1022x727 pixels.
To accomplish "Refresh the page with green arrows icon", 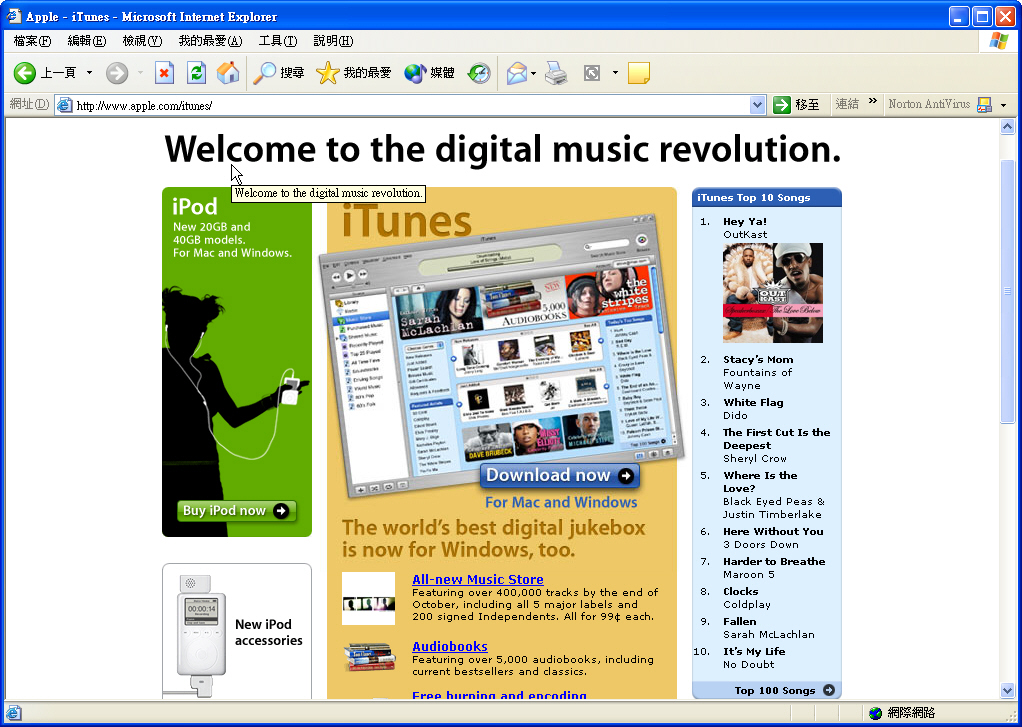I will coord(196,72).
